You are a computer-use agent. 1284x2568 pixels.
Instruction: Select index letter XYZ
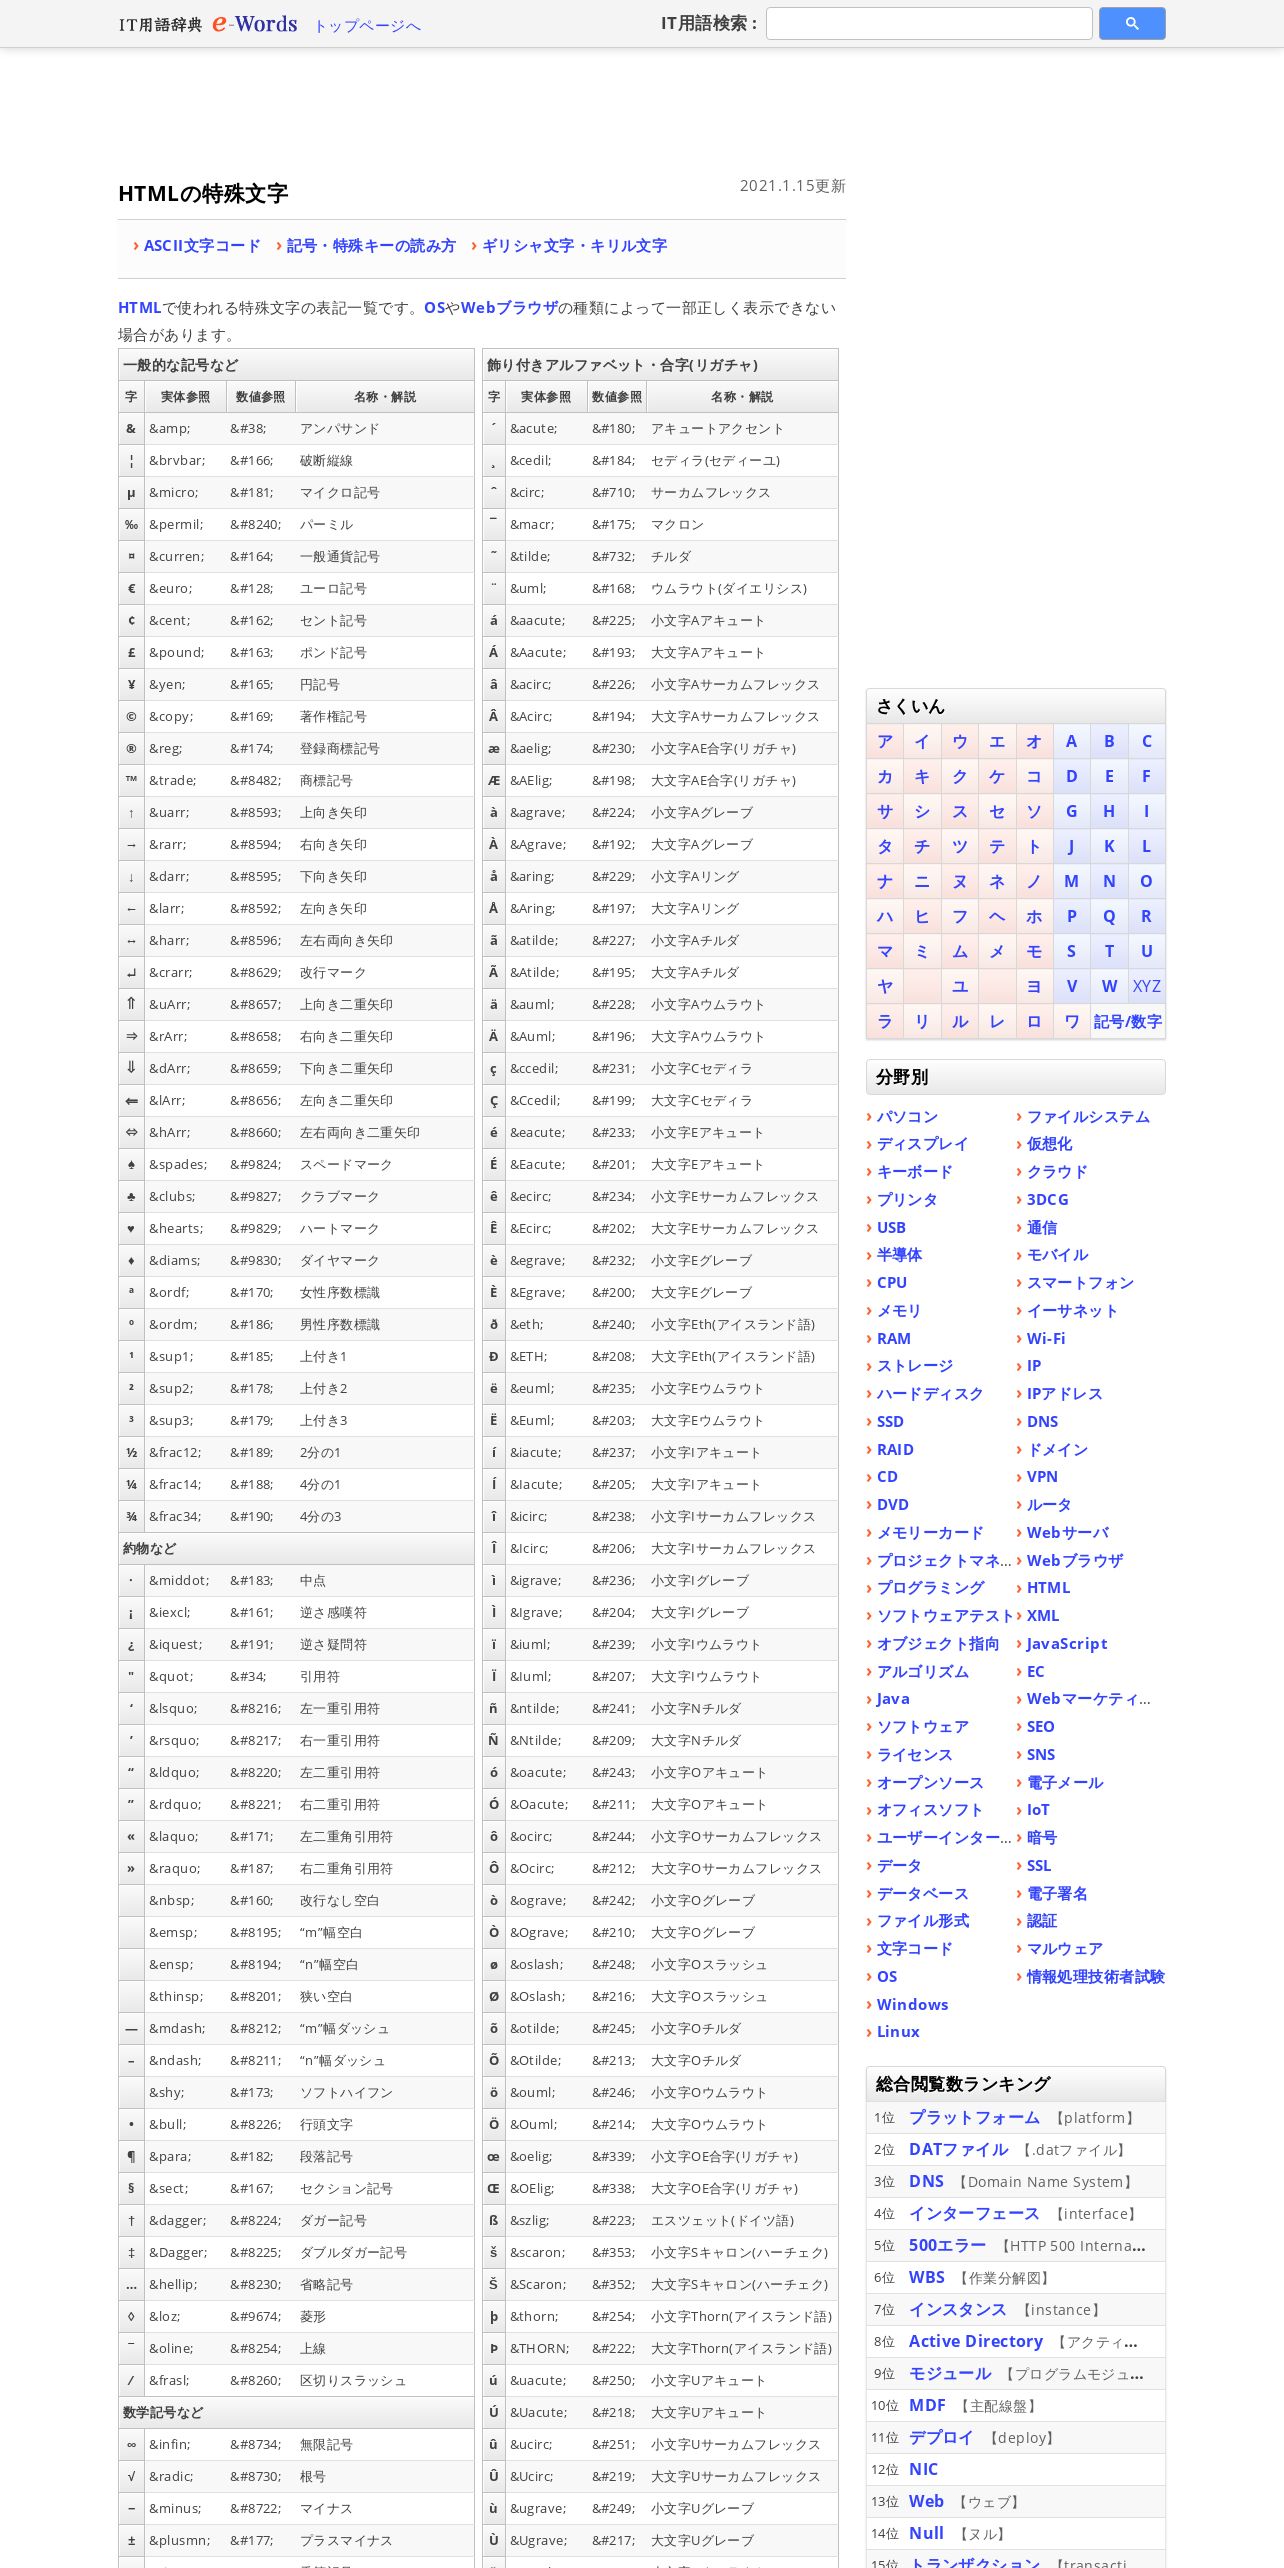tap(1146, 986)
